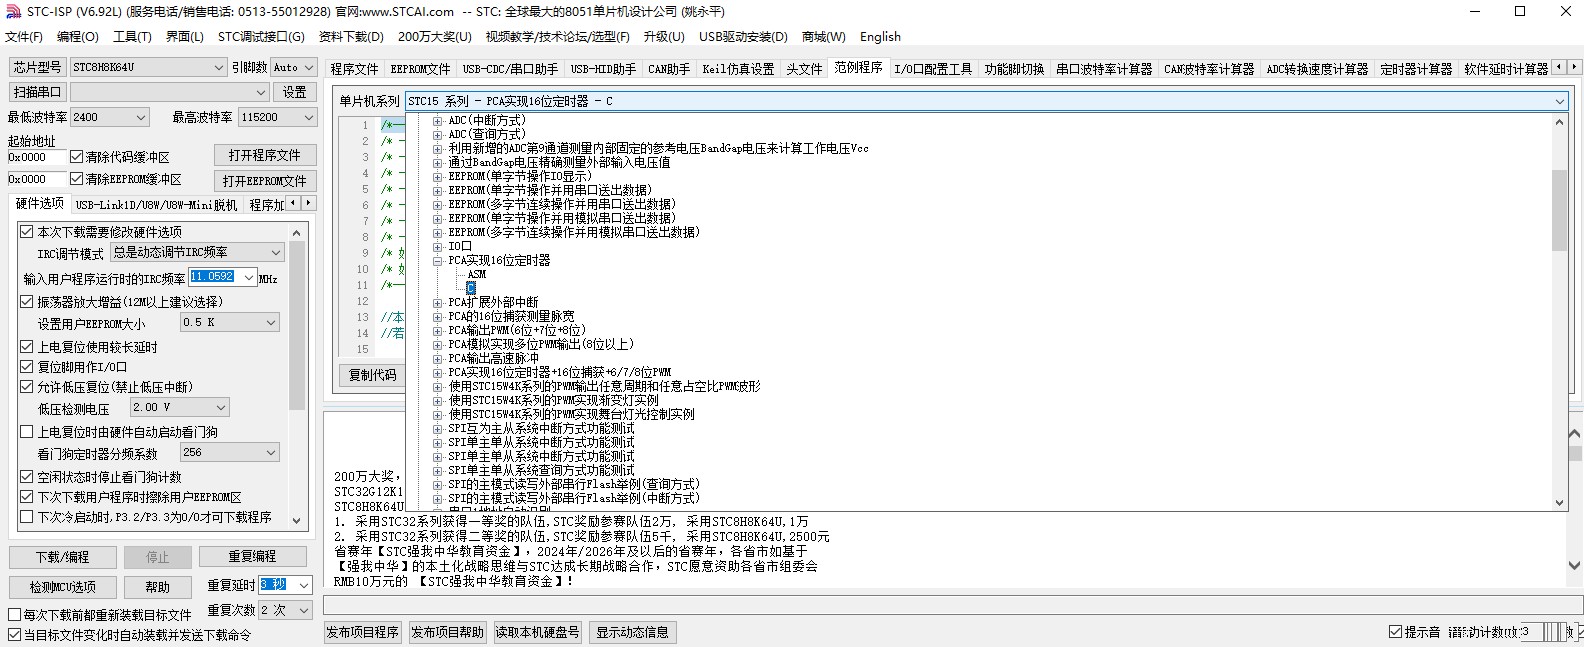Switch to the I/O口配置工具 tab
Viewport: 1584px width, 647px height.
pos(933,69)
